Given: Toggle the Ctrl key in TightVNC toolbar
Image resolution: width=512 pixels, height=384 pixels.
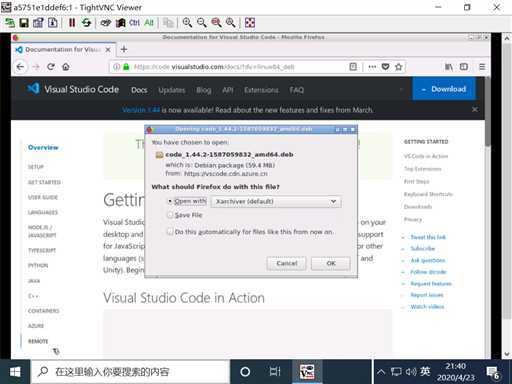Looking at the screenshot, I should click(x=134, y=23).
